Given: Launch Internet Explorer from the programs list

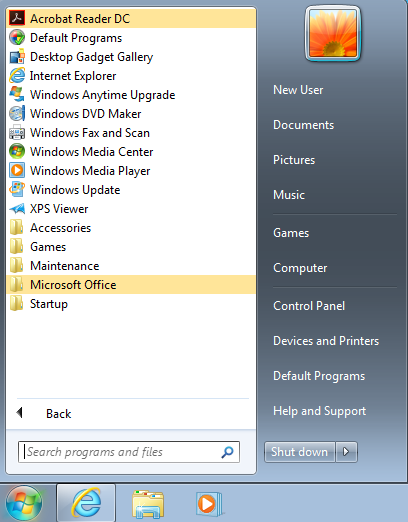Looking at the screenshot, I should [x=131, y=76].
